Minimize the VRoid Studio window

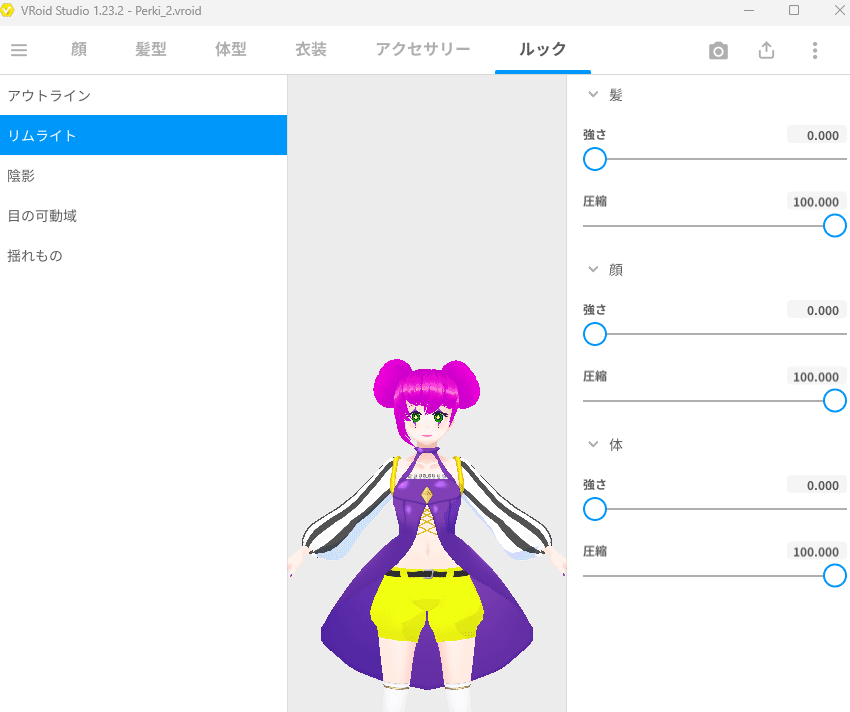pyautogui.click(x=749, y=10)
